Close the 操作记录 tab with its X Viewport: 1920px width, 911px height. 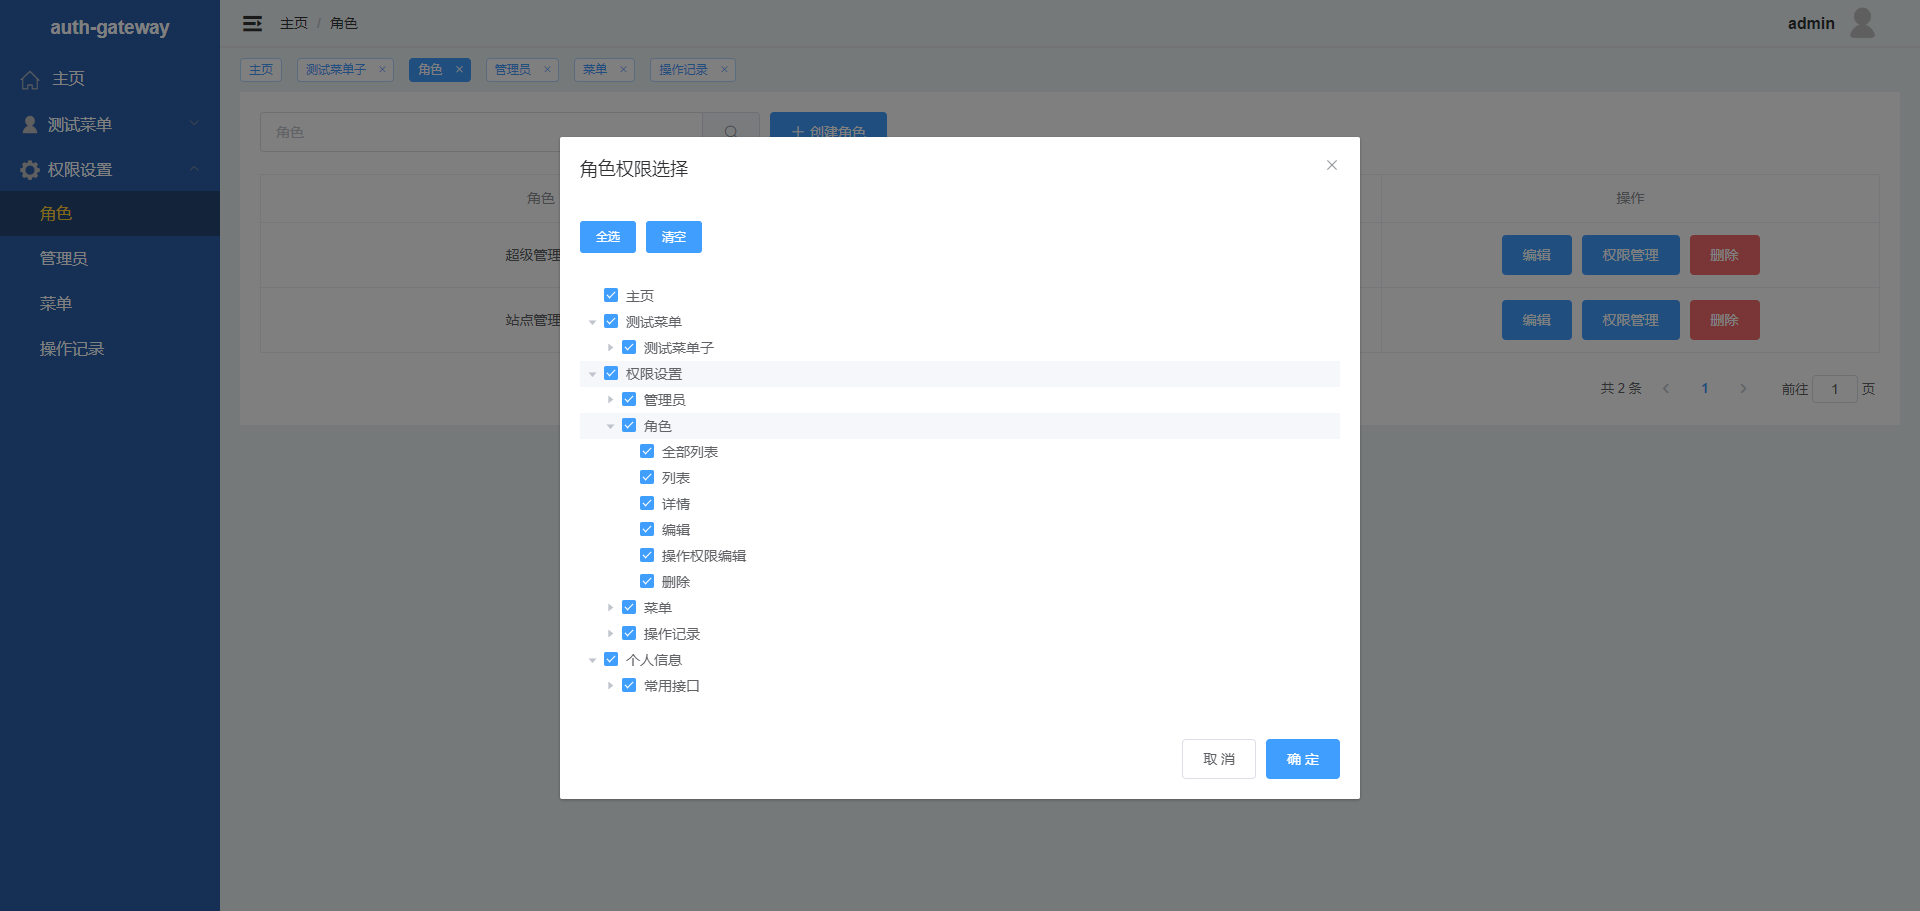point(724,70)
